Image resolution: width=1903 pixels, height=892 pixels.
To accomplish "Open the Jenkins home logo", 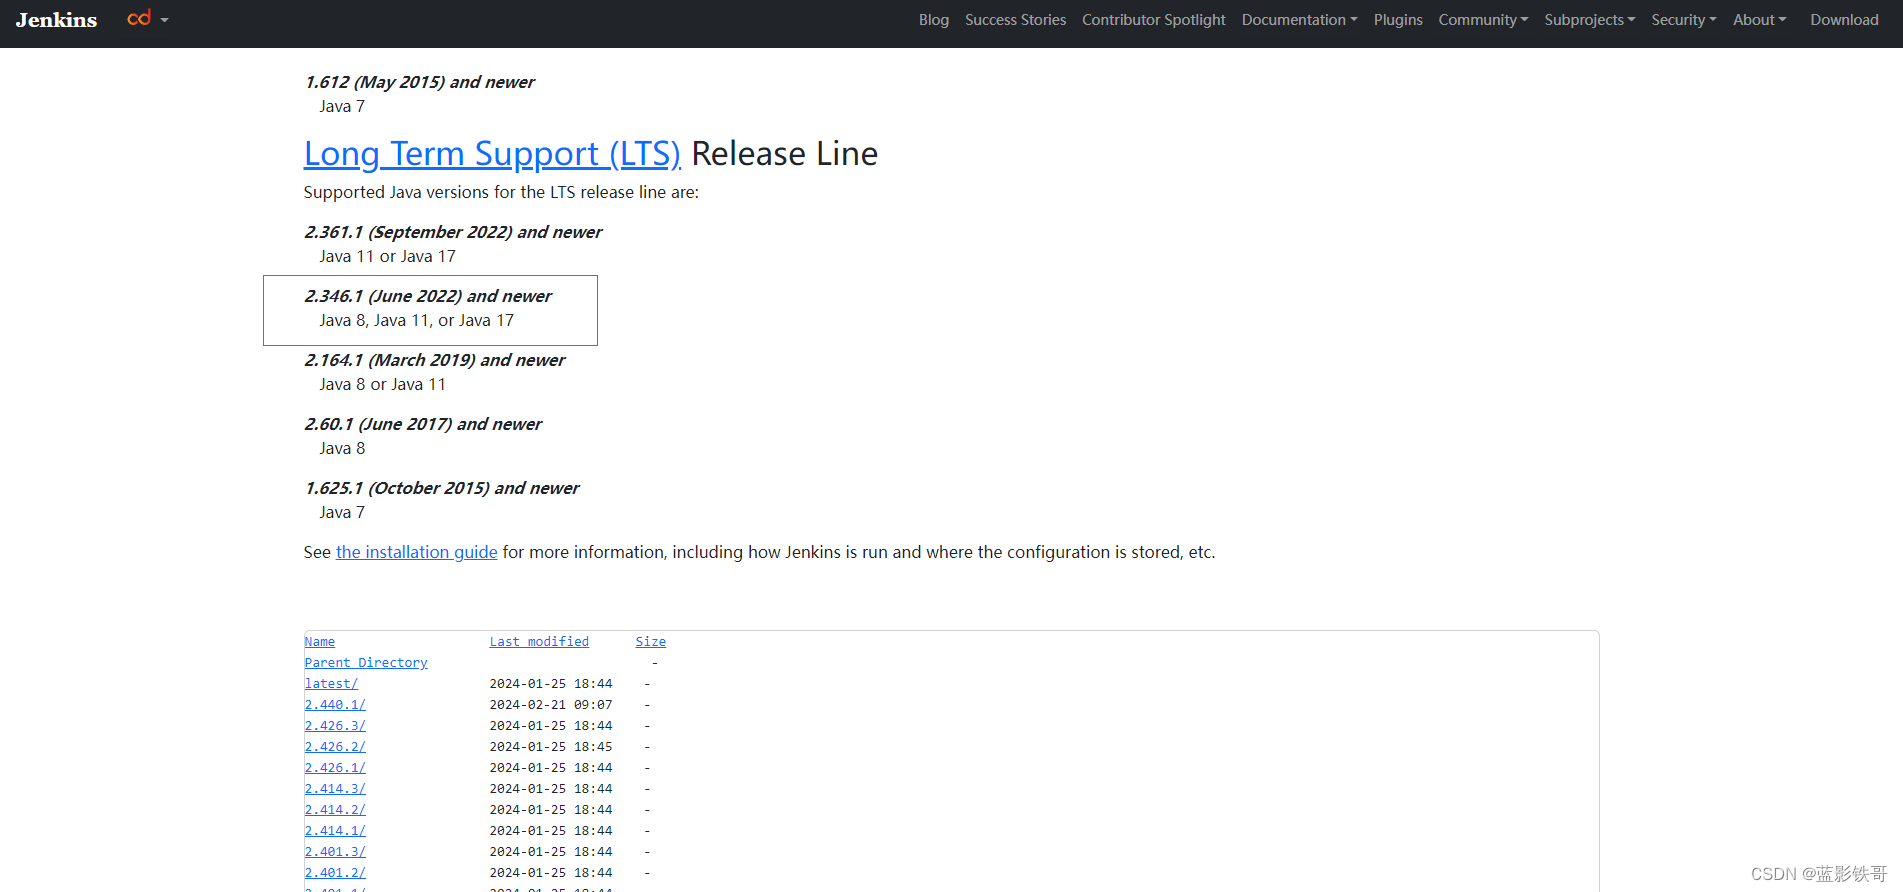I will 56,20.
